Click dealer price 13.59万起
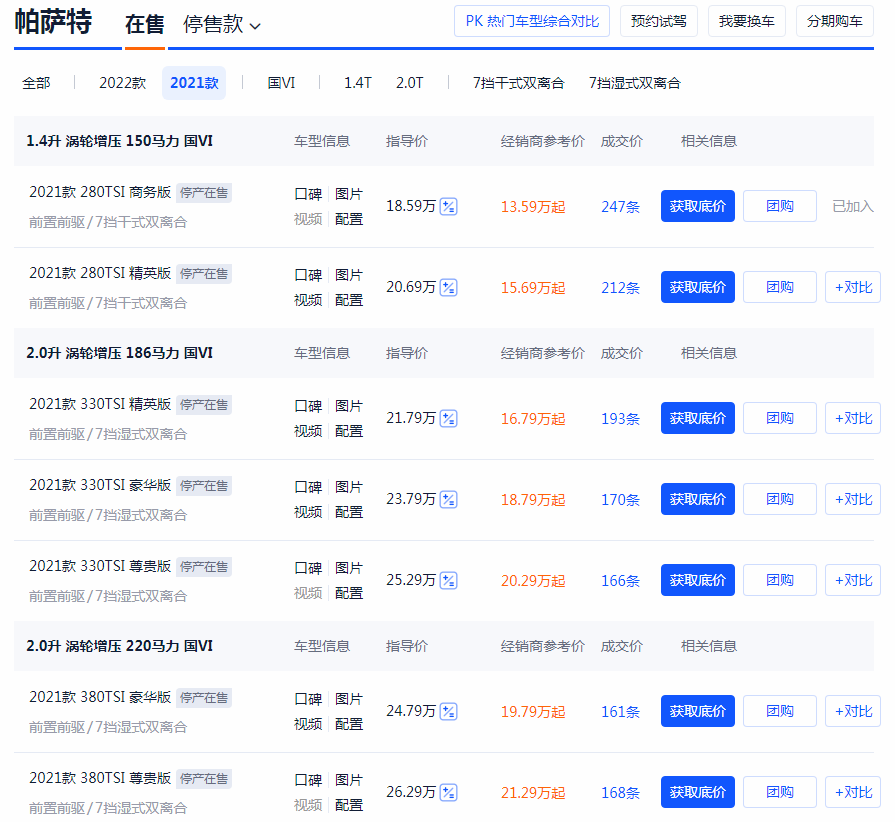This screenshot has height=822, width=895. tap(533, 207)
